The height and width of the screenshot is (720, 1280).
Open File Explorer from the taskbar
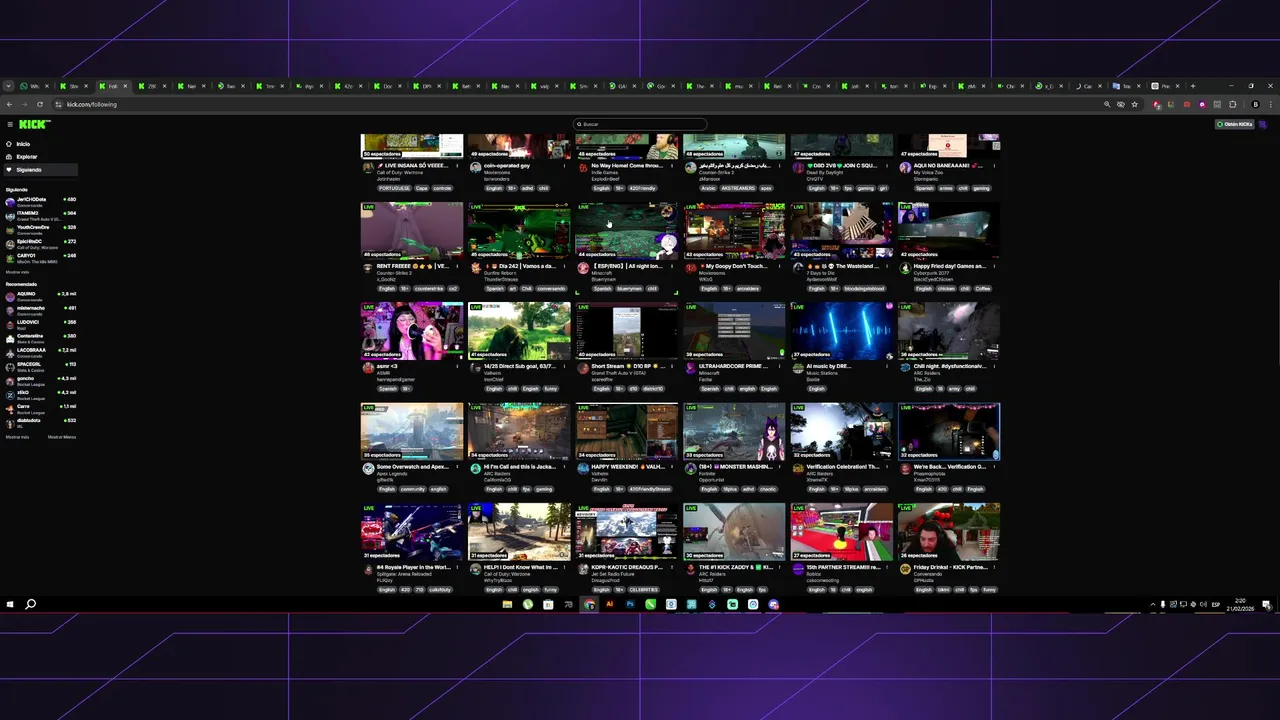(507, 604)
